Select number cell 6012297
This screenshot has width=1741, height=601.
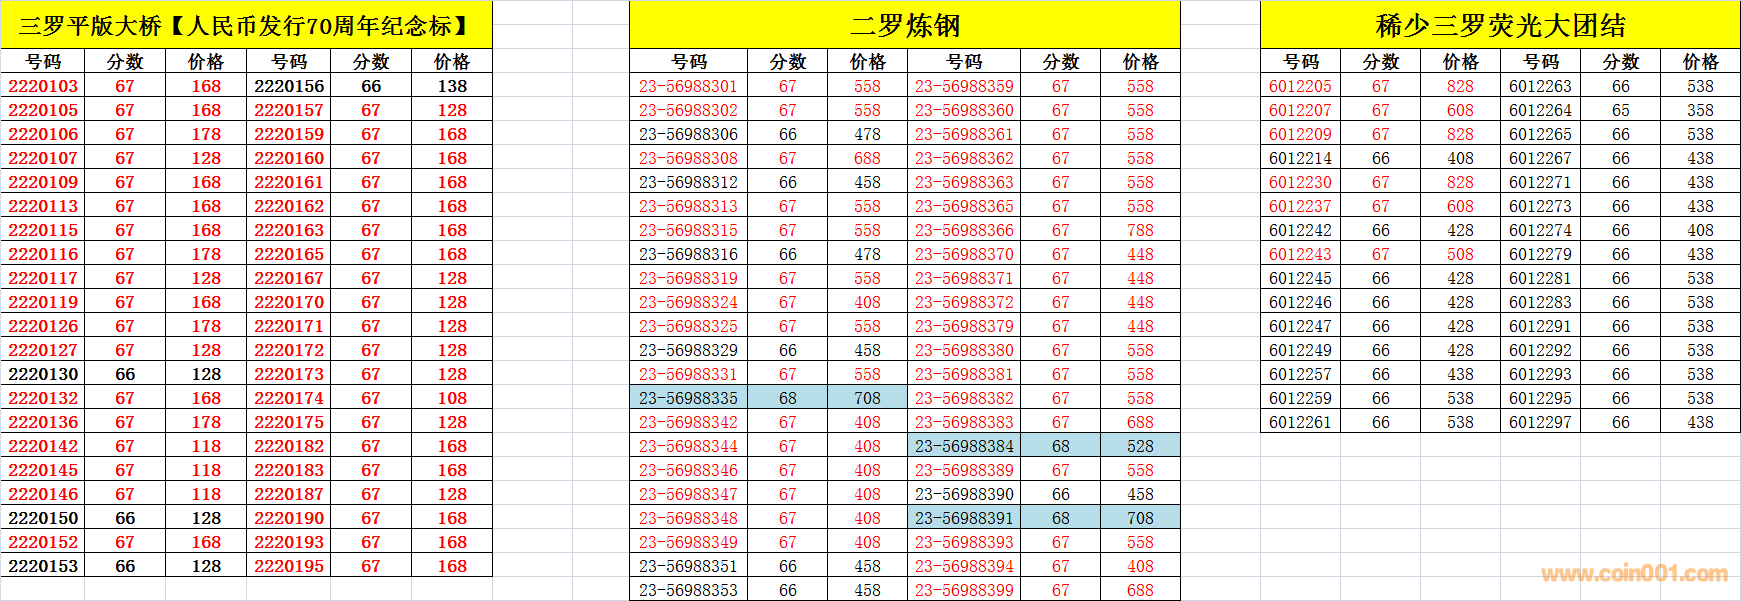(x=1540, y=422)
